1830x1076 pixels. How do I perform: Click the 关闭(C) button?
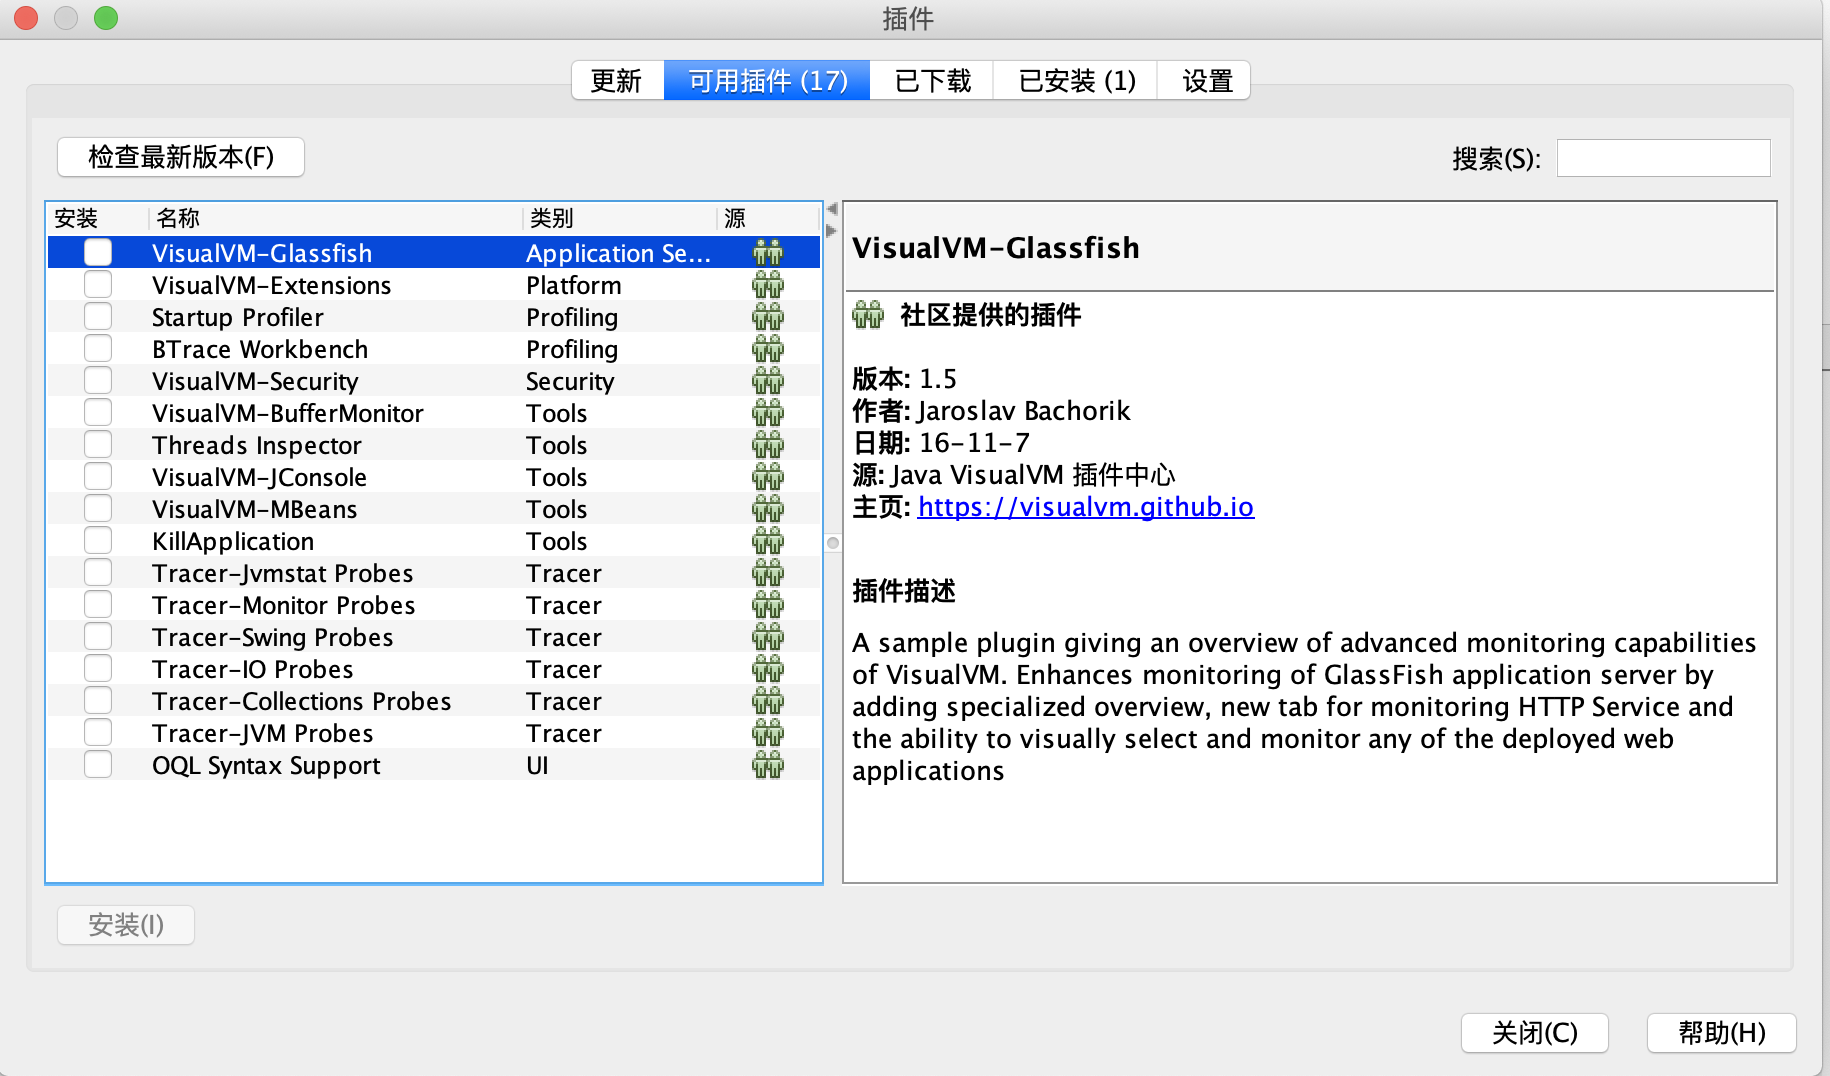tap(1535, 1033)
